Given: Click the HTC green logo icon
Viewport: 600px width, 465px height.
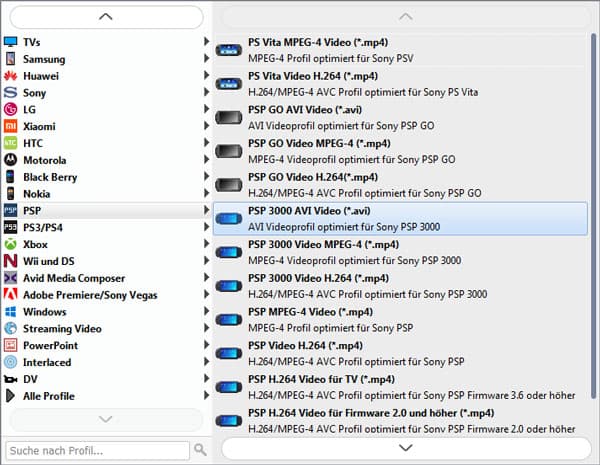Looking at the screenshot, I should (10, 143).
